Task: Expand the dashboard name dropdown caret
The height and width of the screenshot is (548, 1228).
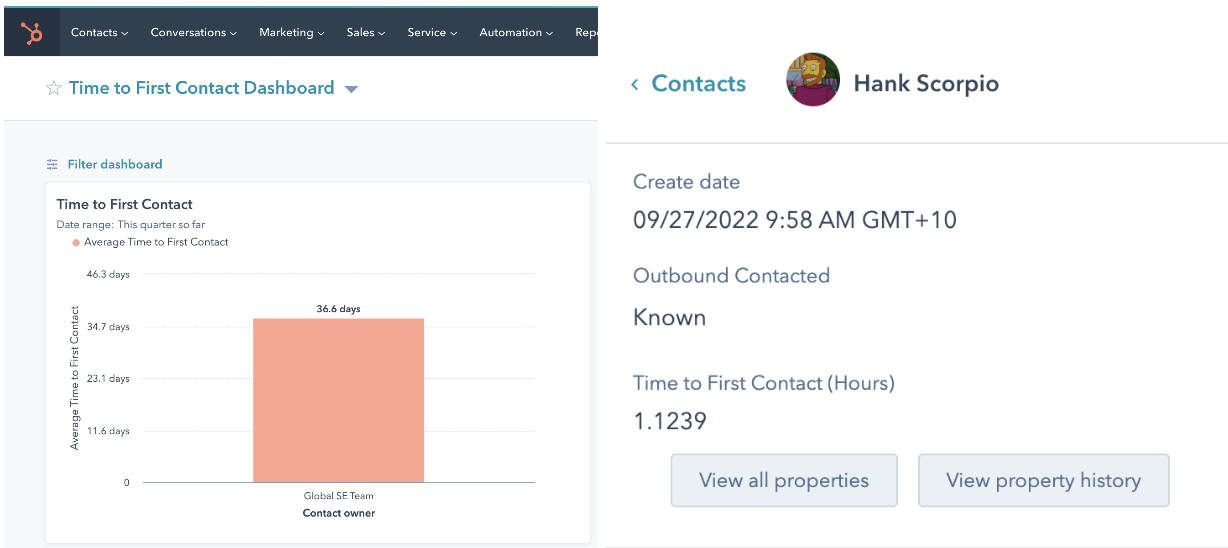Action: [x=351, y=89]
